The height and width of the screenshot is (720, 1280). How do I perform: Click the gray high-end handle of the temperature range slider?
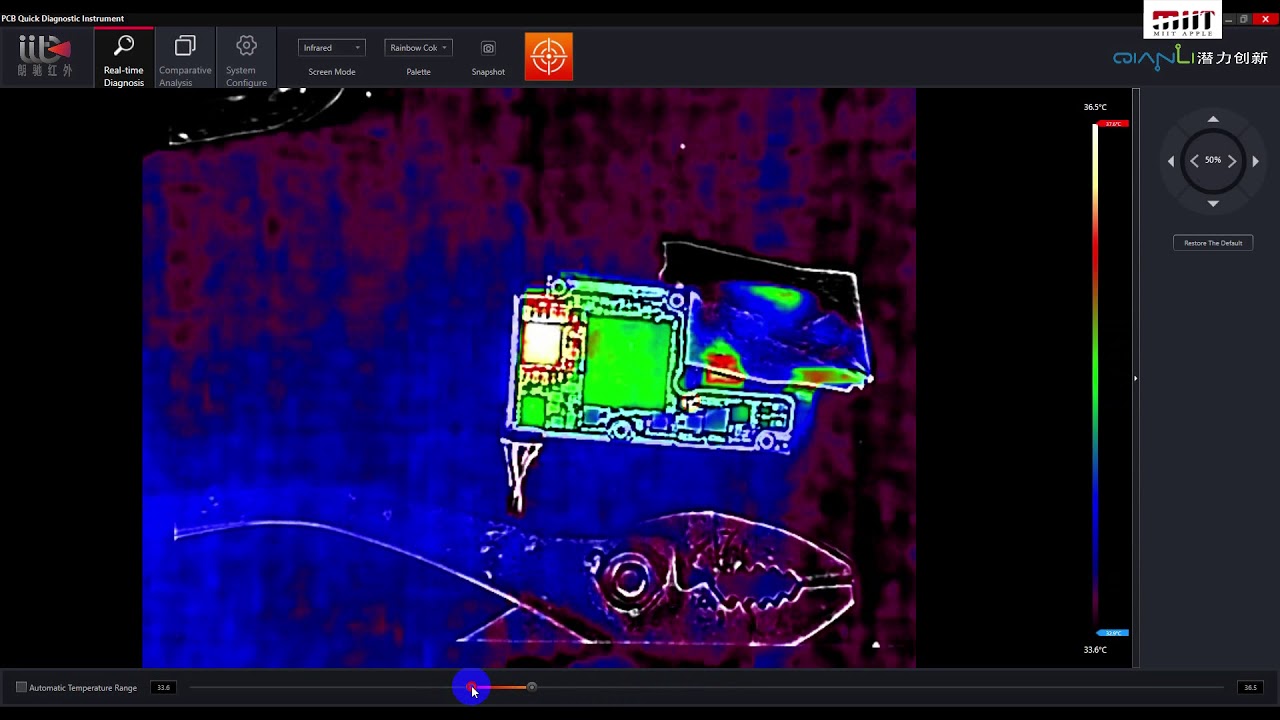tap(532, 687)
